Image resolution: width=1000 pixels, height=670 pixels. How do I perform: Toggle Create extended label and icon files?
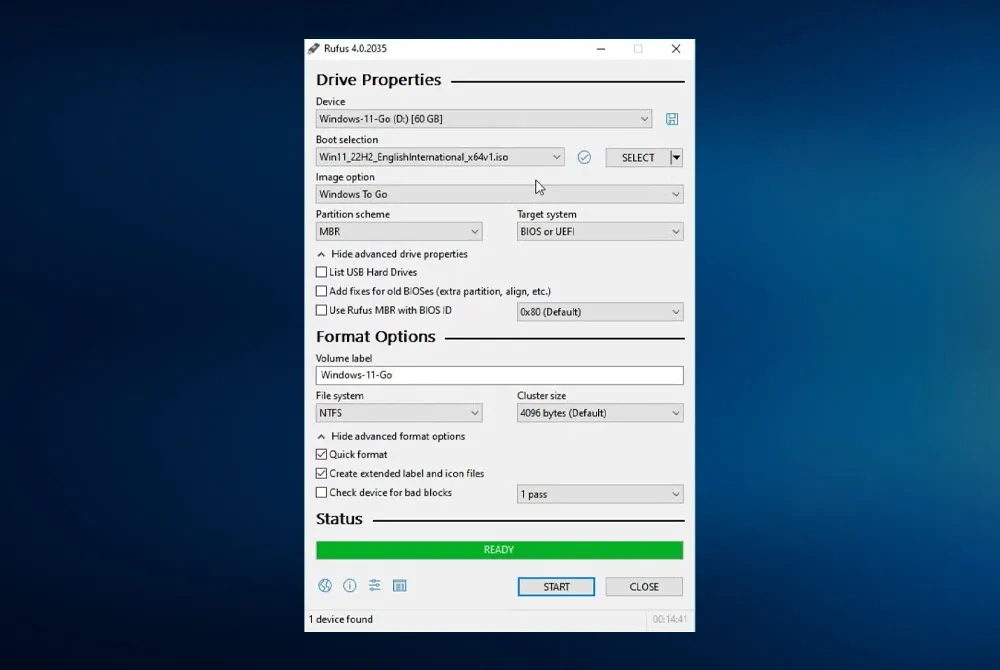click(x=321, y=474)
